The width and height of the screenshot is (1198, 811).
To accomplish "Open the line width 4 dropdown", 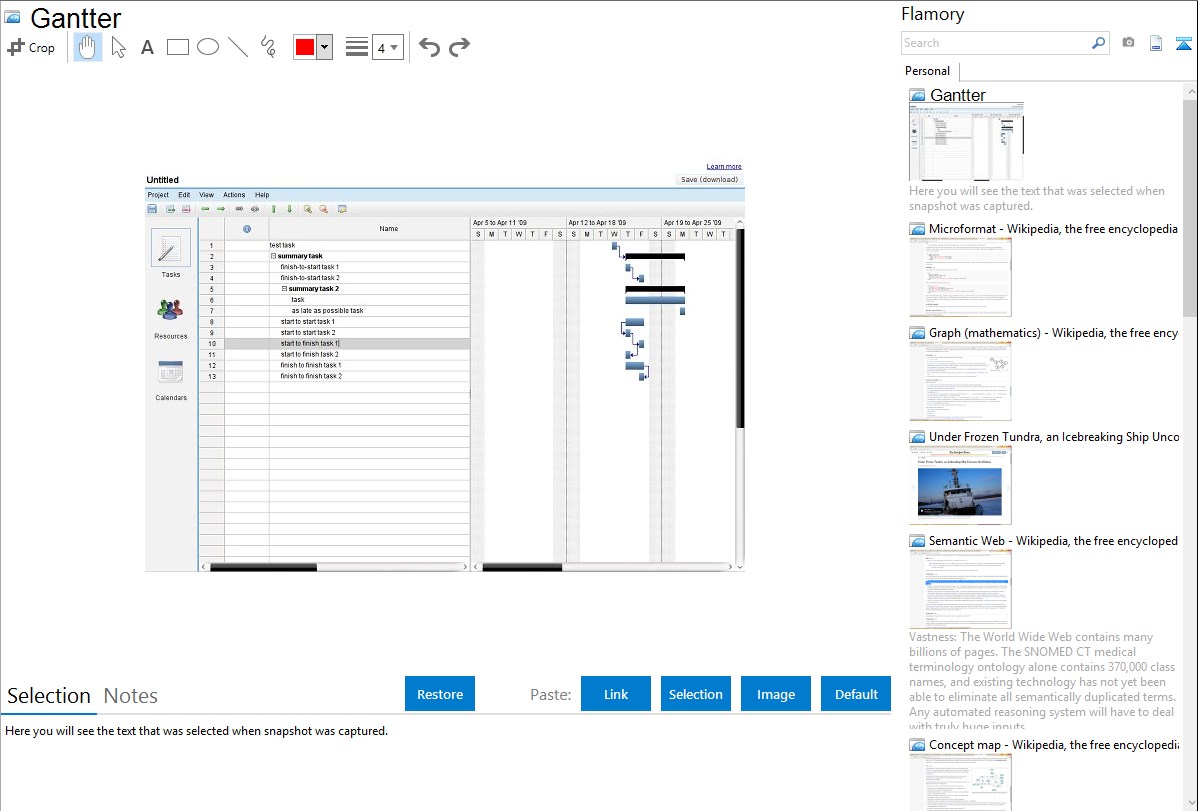I will [x=388, y=47].
